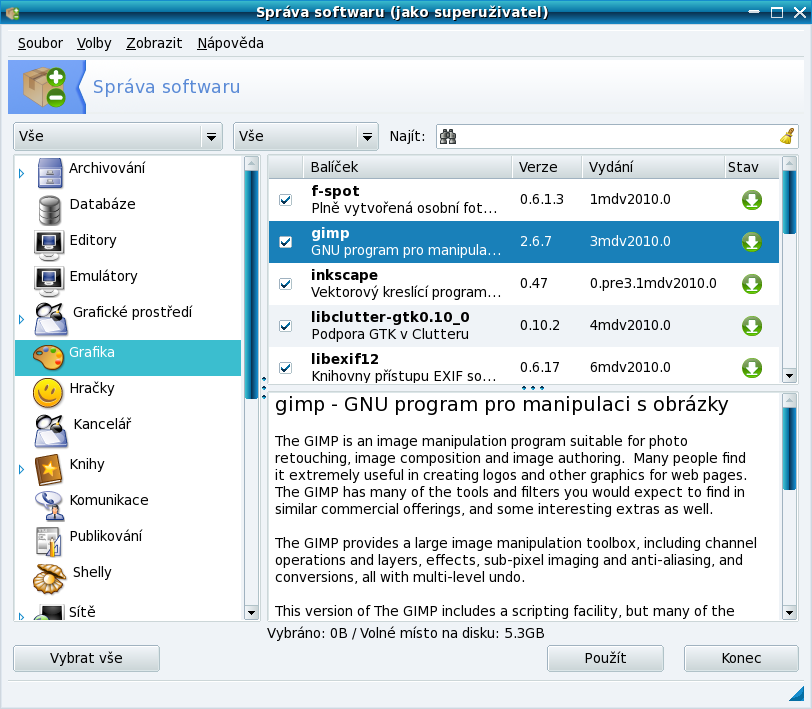The image size is (812, 709).
Task: Click the Publikování category icon
Action: pyautogui.click(x=49, y=541)
